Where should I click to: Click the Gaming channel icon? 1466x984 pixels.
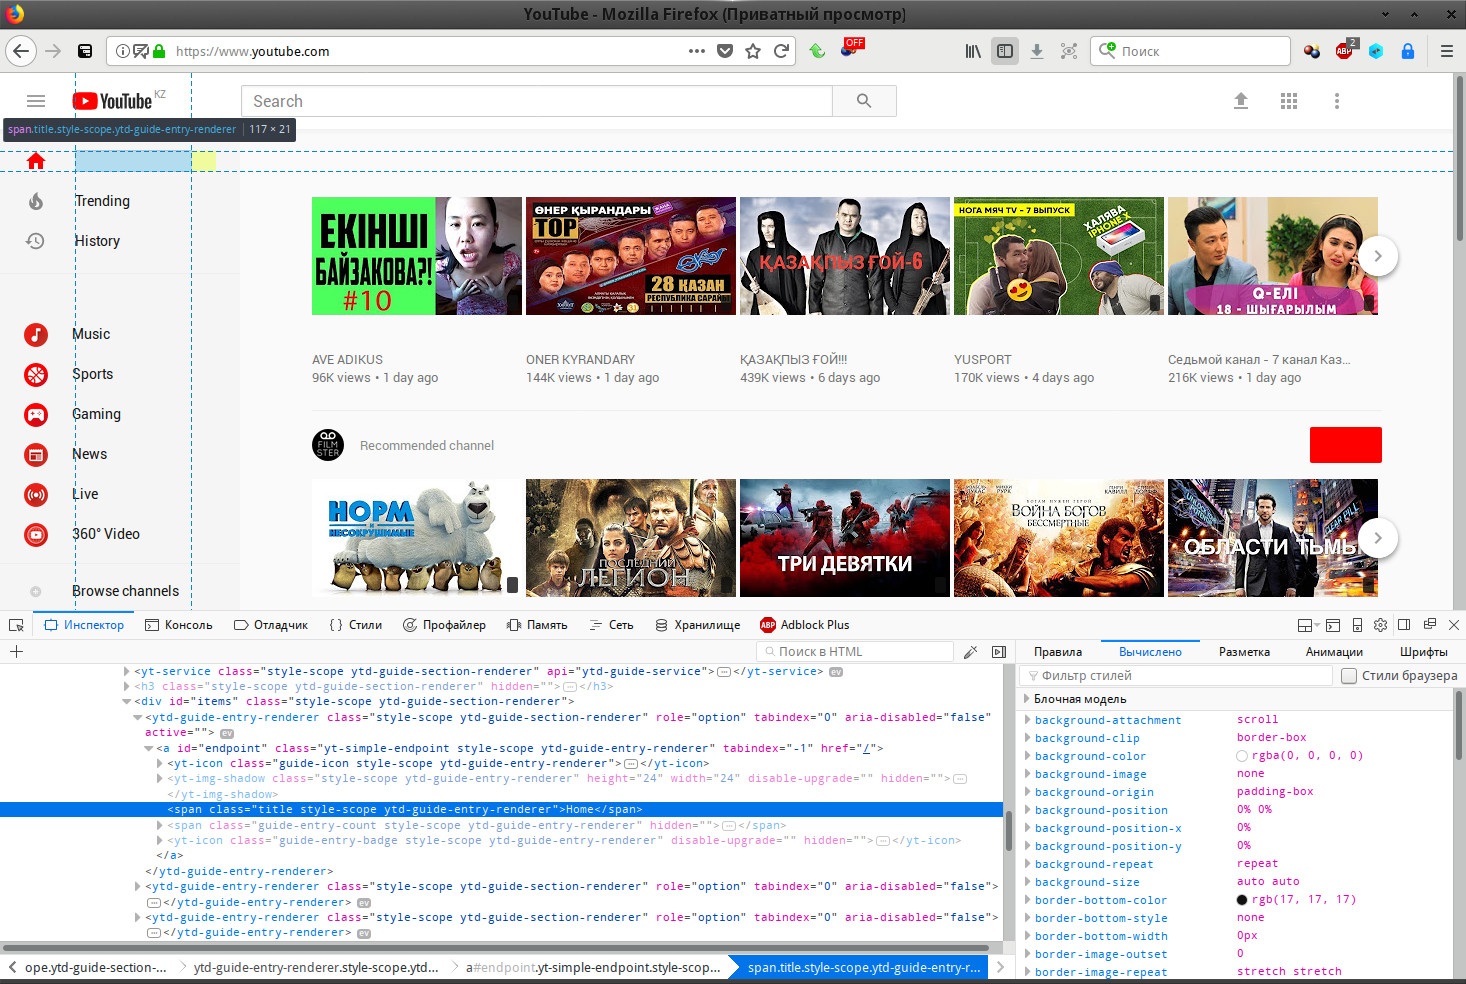36,414
